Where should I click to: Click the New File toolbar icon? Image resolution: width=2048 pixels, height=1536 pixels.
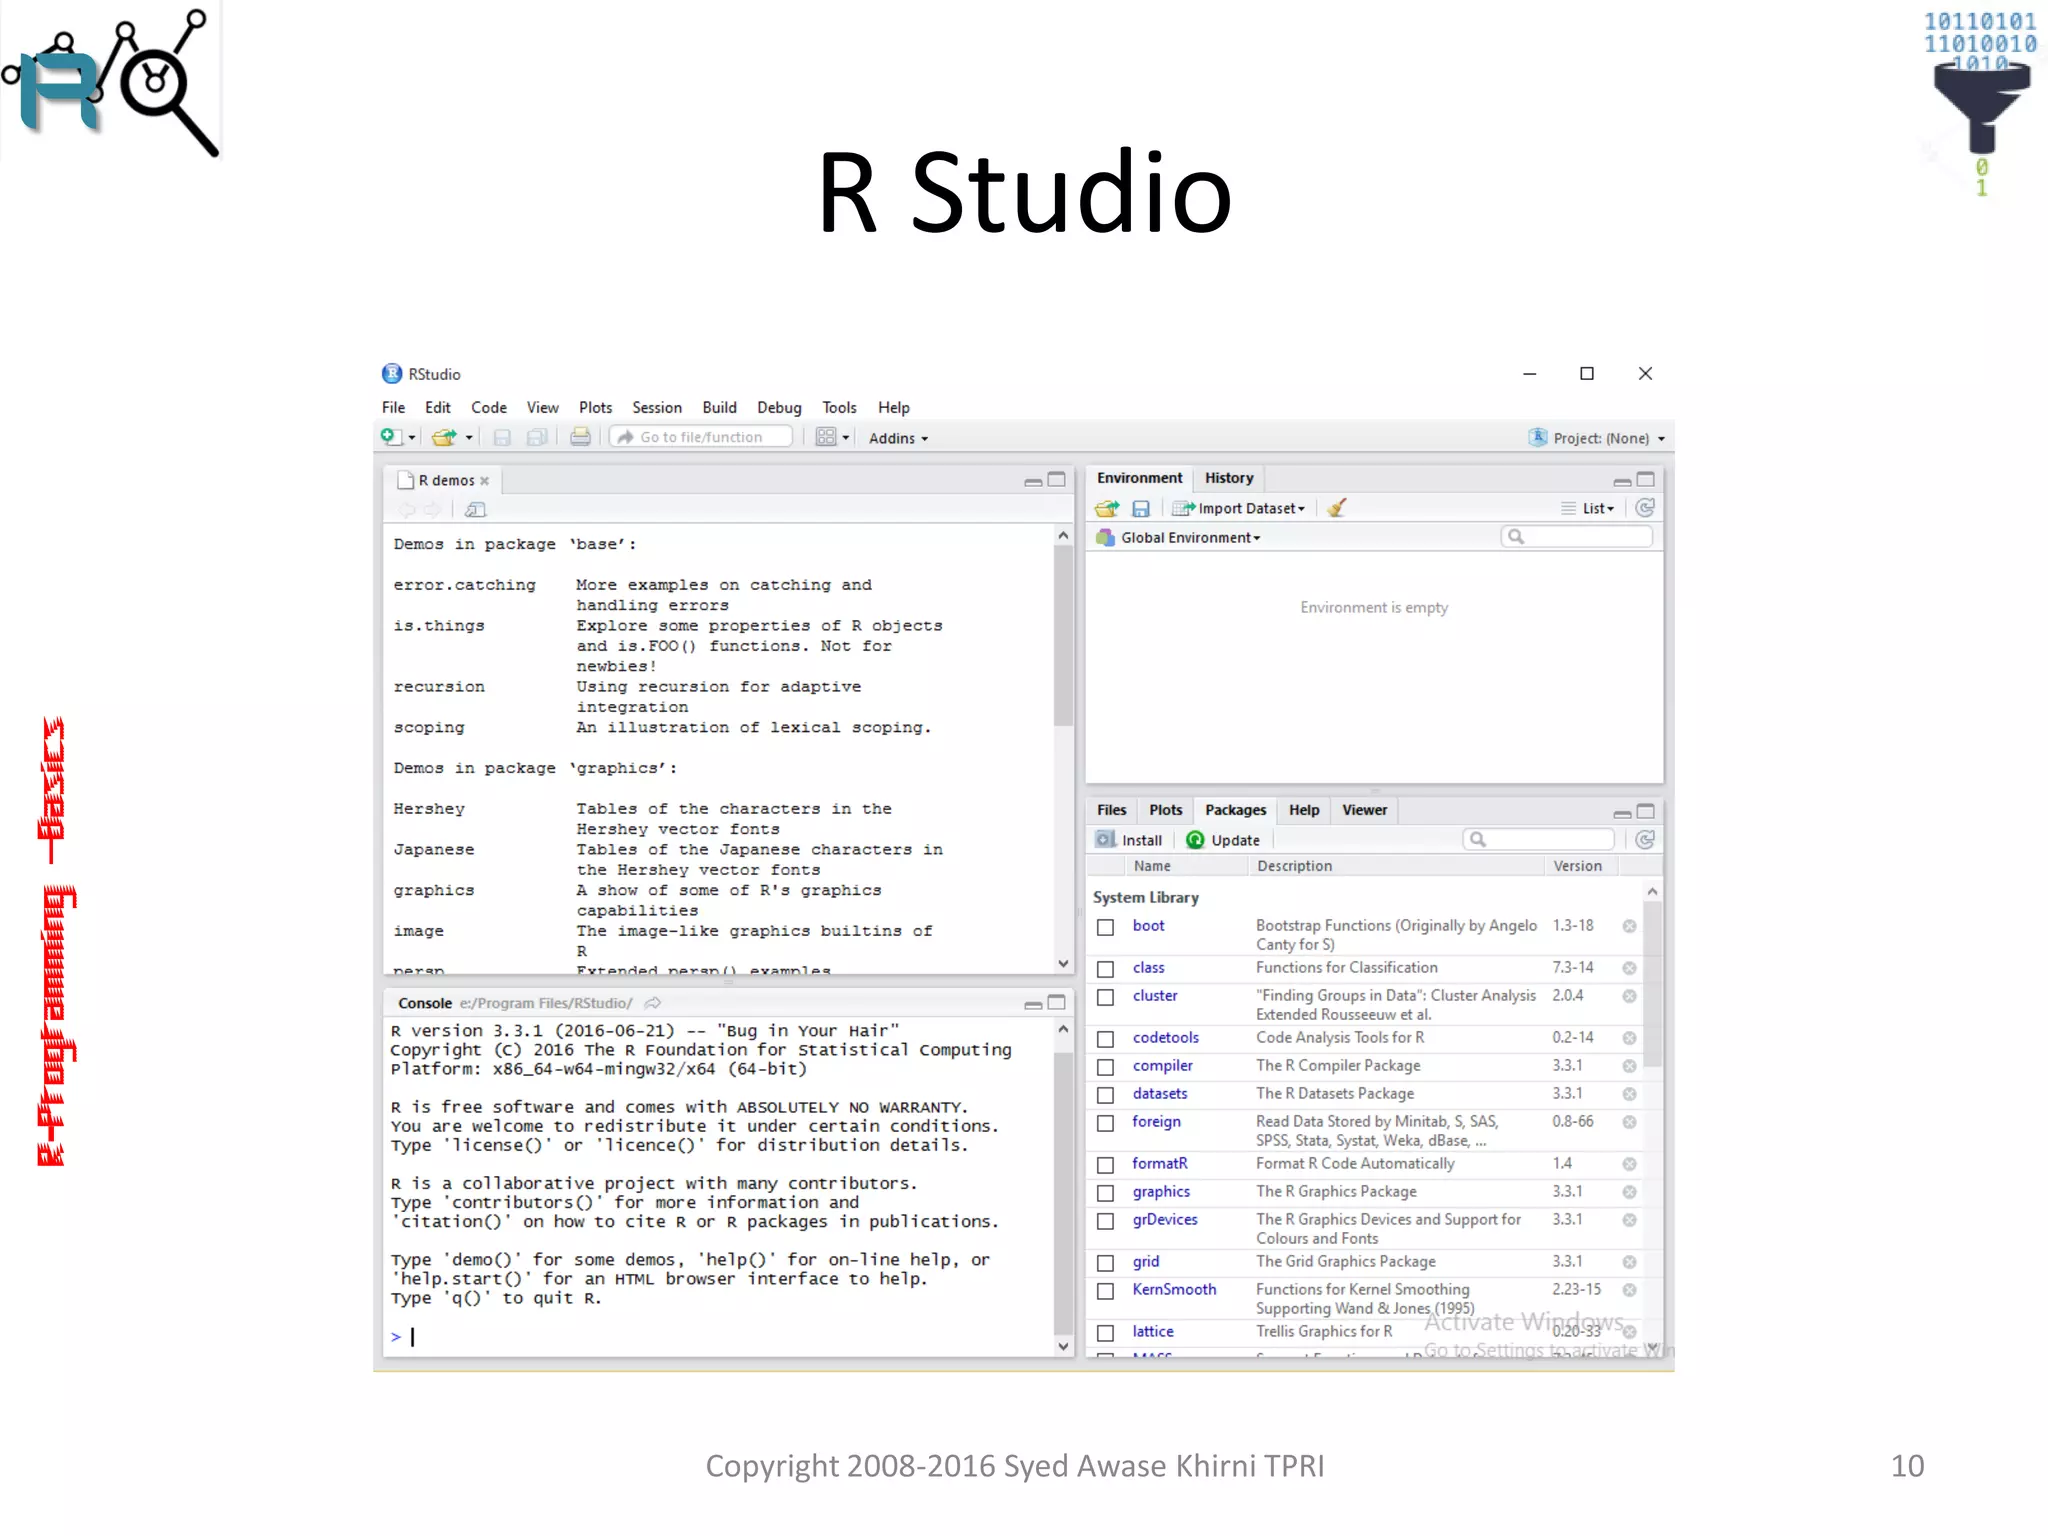(x=391, y=437)
